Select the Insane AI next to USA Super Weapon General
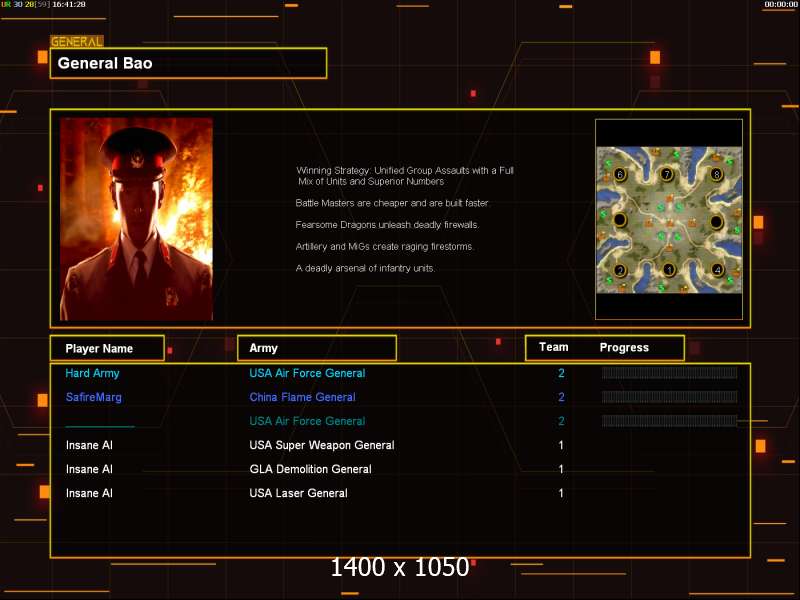 pyautogui.click(x=89, y=445)
